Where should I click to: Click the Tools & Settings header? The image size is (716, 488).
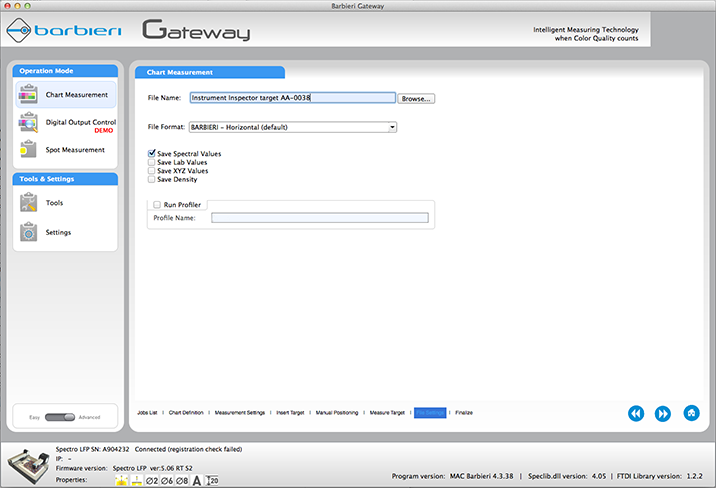click(65, 179)
